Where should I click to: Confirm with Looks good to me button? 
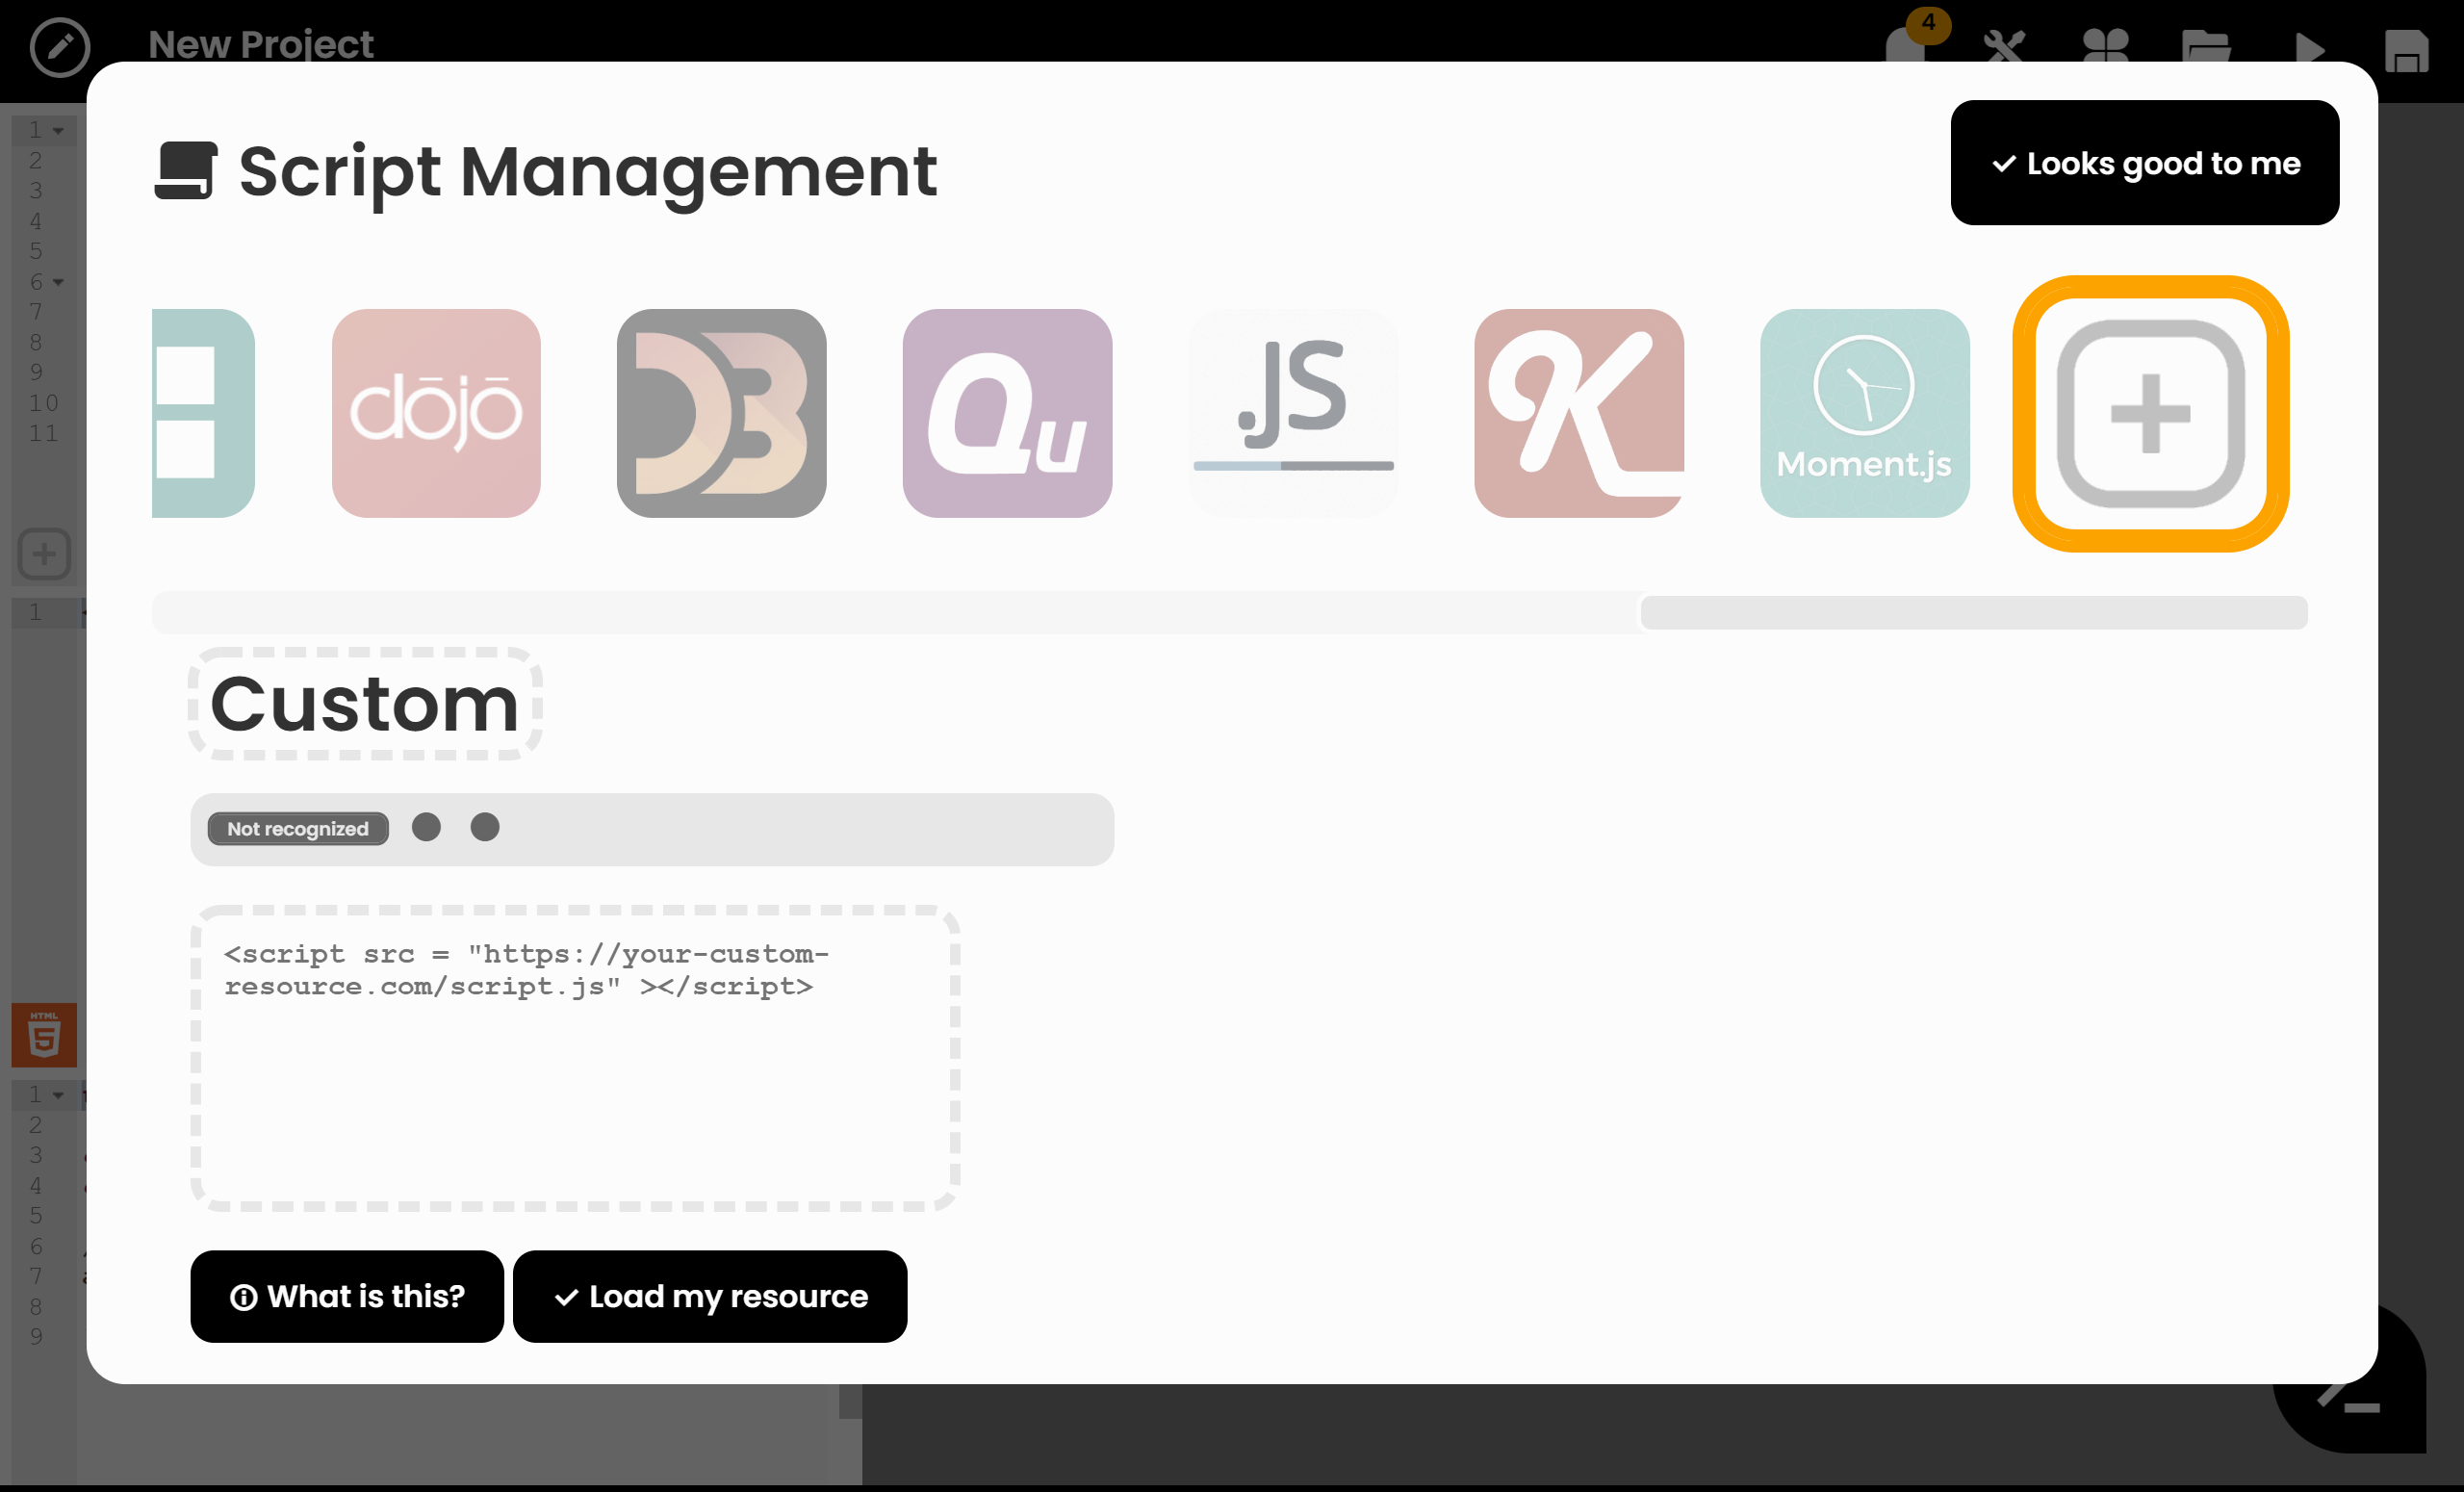point(2145,162)
